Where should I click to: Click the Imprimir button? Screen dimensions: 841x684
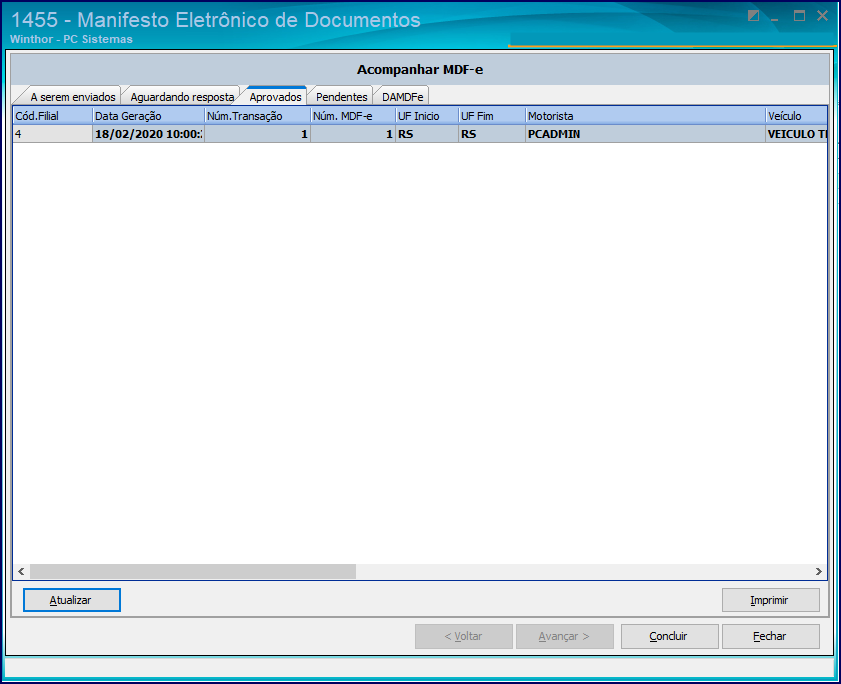[770, 600]
